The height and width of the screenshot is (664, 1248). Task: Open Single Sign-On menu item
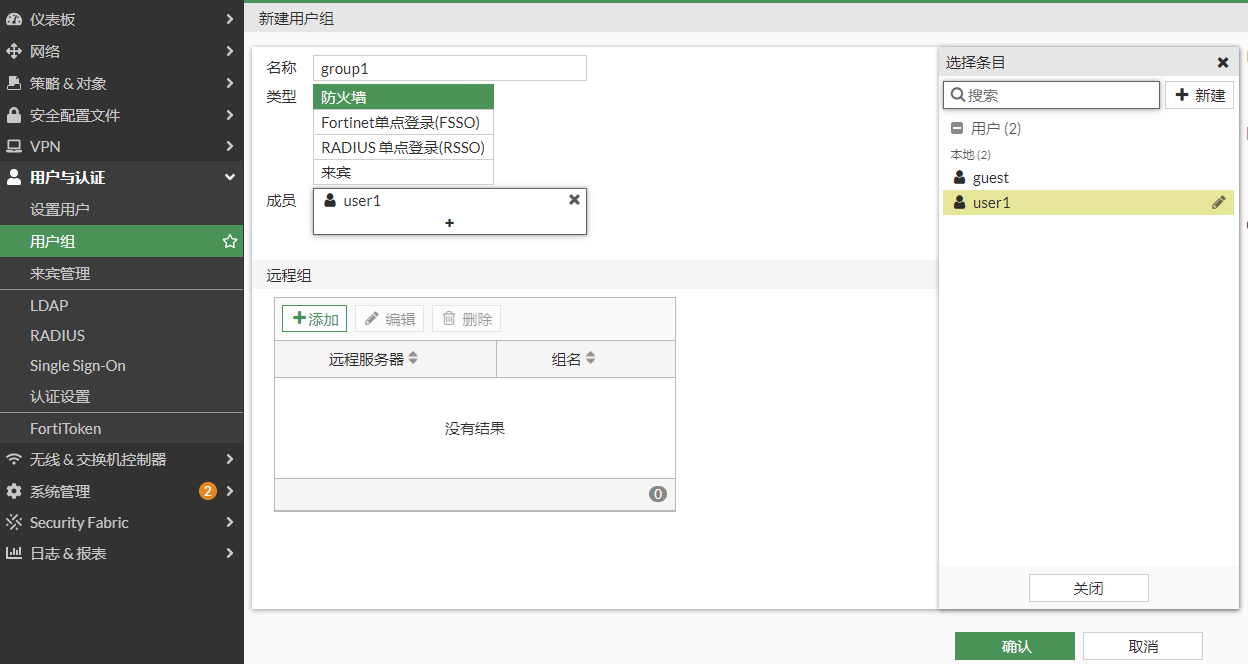pyautogui.click(x=122, y=365)
